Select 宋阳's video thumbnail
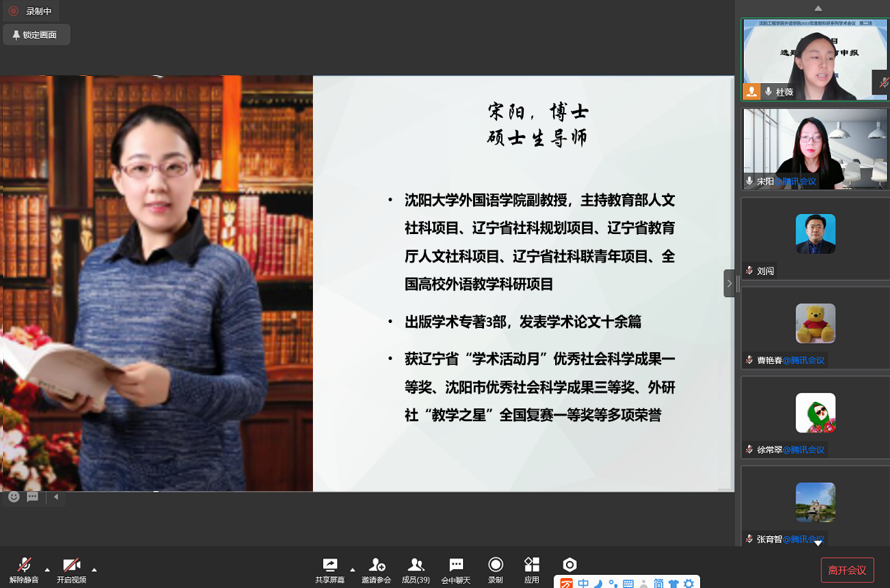 (x=814, y=148)
